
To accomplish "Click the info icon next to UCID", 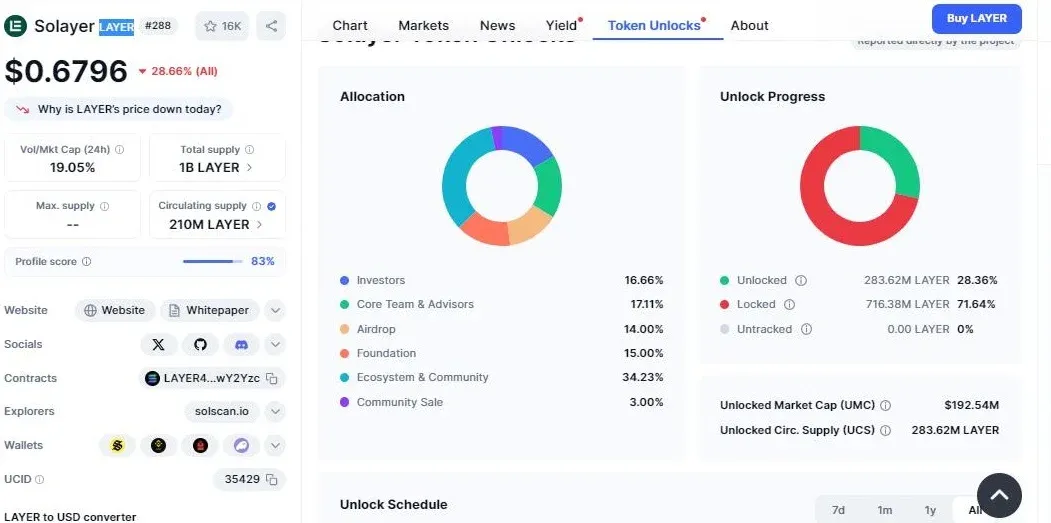I will coord(40,479).
